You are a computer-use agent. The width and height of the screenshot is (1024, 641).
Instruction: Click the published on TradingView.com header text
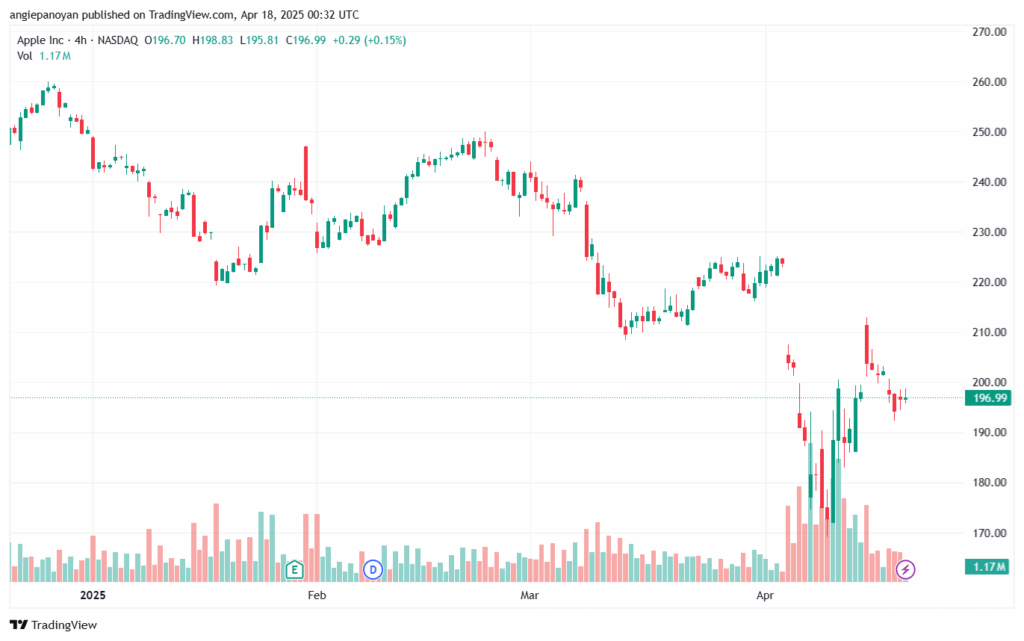point(156,14)
